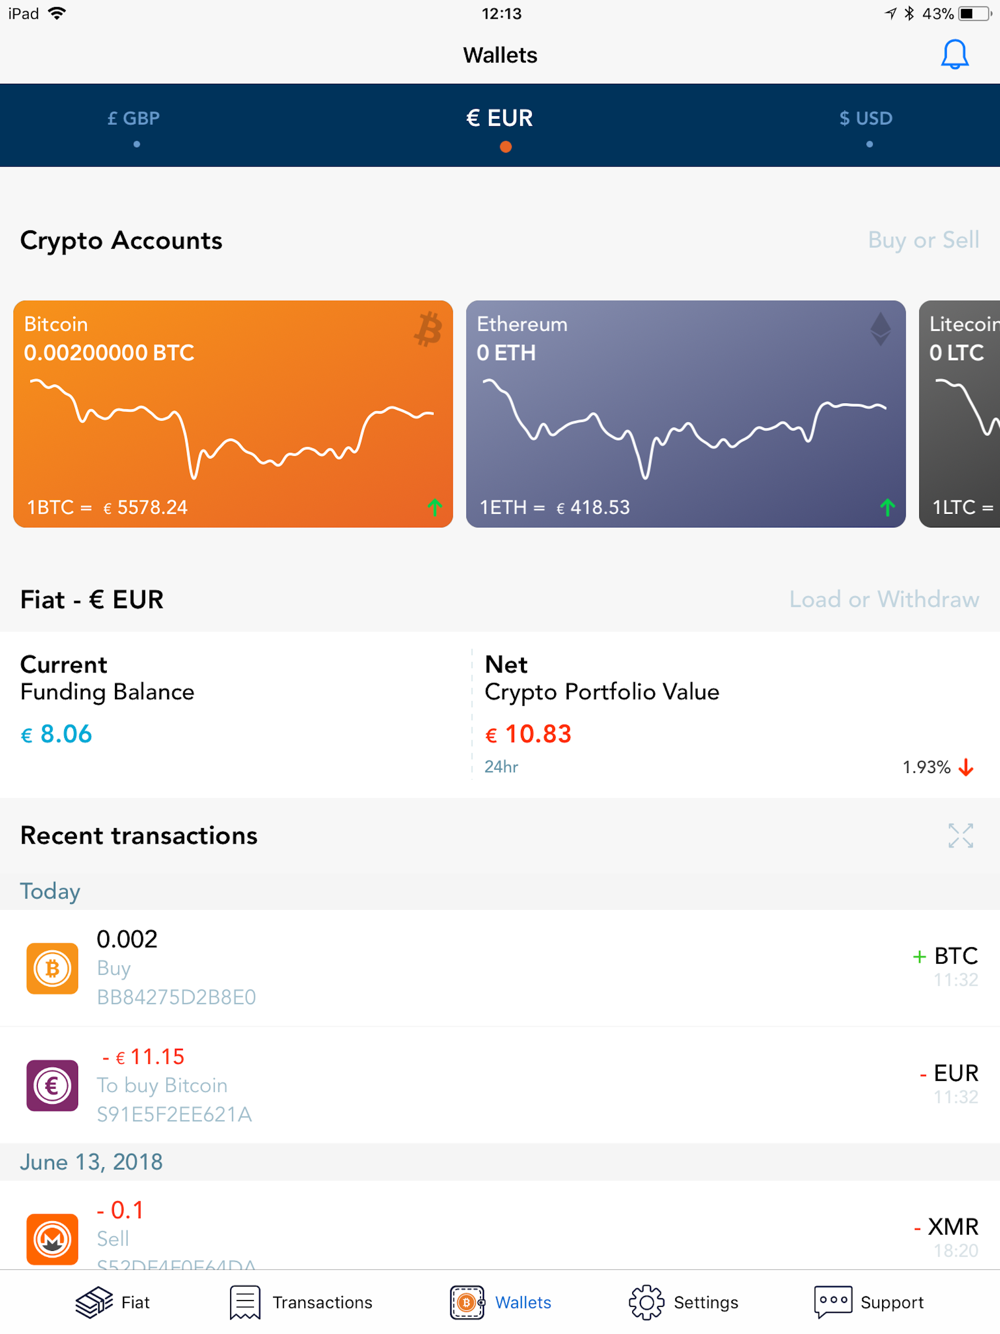This screenshot has height=1334, width=1000.
Task: Select the € EUR currency tab
Action: [500, 119]
